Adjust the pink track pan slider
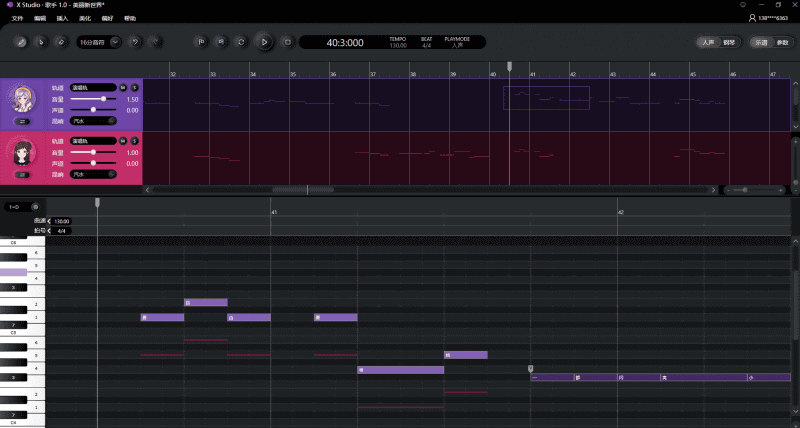The height and width of the screenshot is (428, 800). (93, 163)
